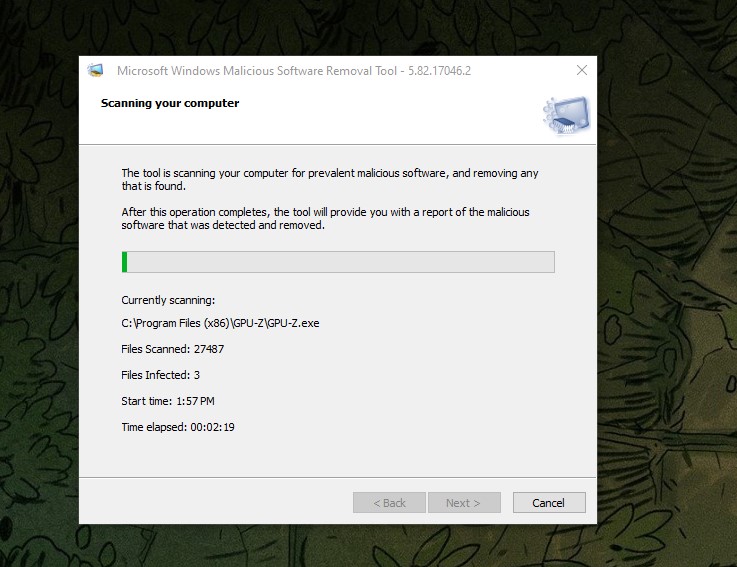The image size is (737, 567).
Task: Click the paragraph starting 'After this operation completes'
Action: (x=325, y=218)
